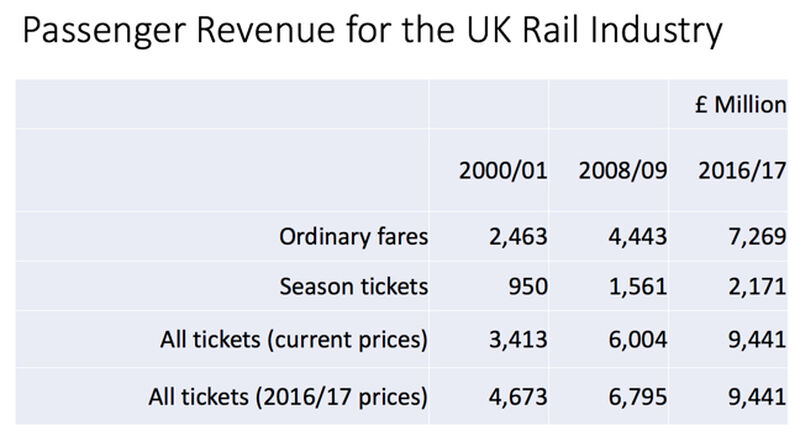Select the All tickets (current prices) row label

pos(294,340)
